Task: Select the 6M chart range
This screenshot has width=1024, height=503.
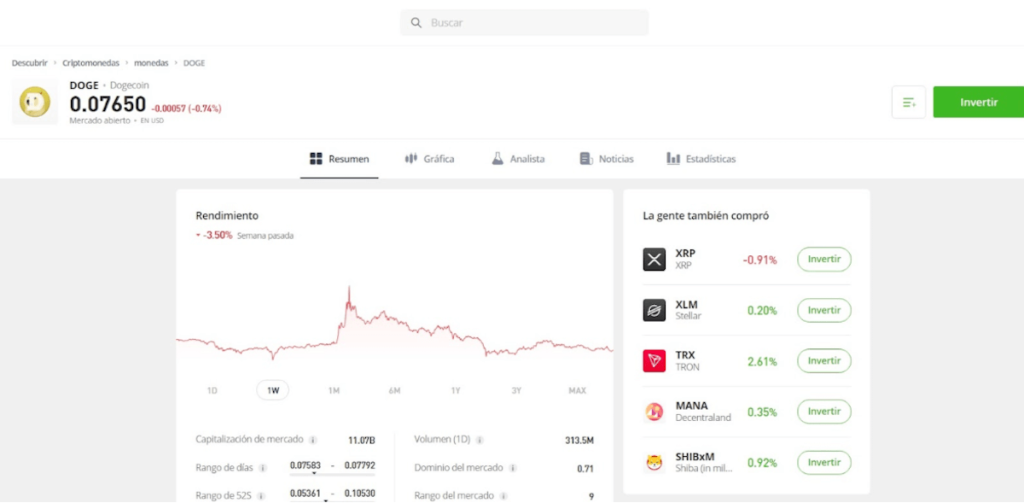Action: [x=394, y=391]
